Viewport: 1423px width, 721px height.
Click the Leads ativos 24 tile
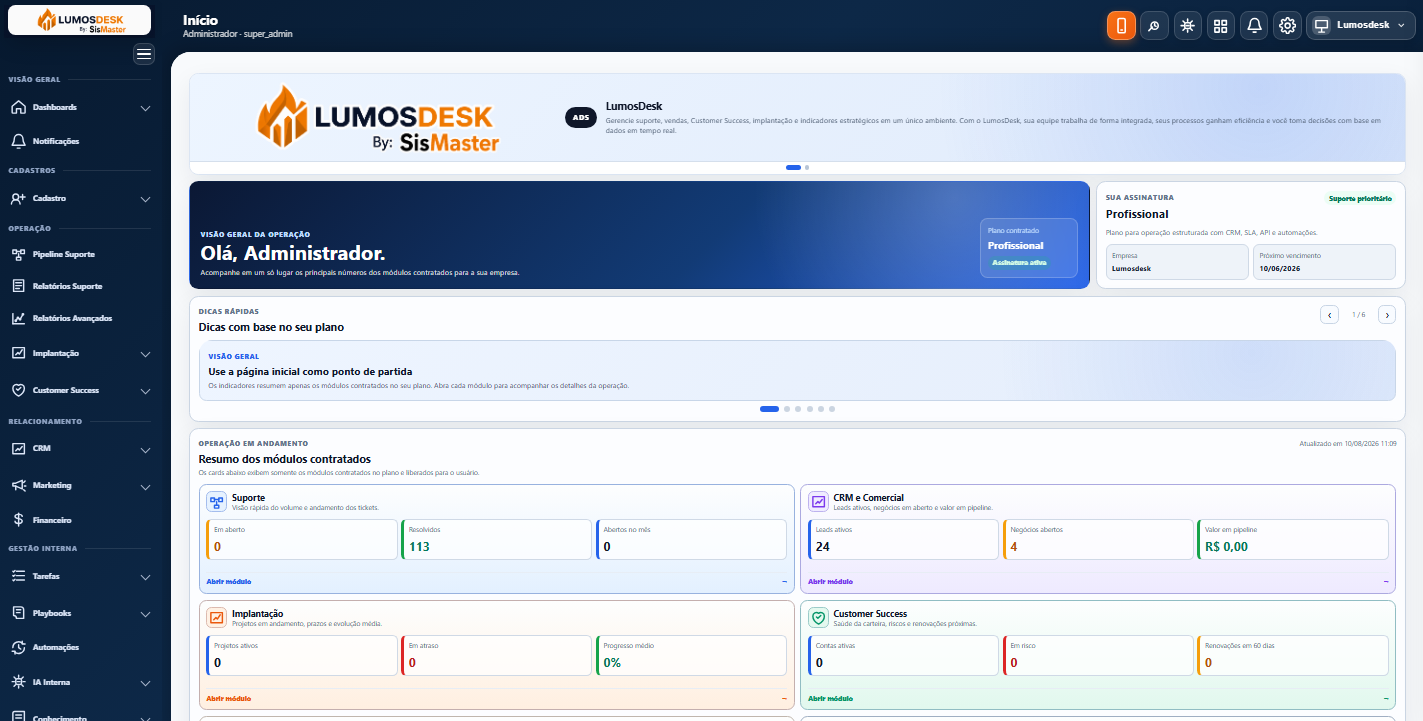point(903,539)
